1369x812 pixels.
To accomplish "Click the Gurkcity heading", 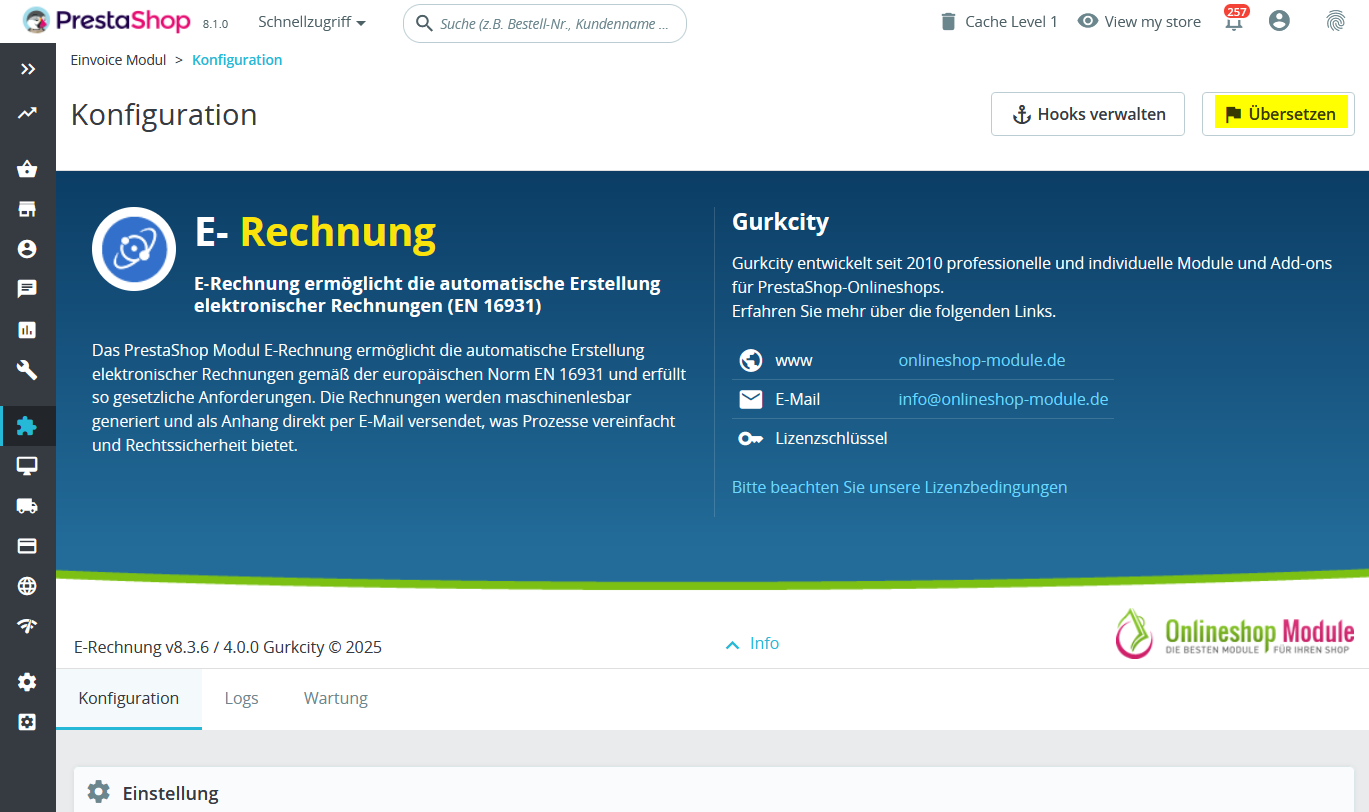I will click(780, 221).
